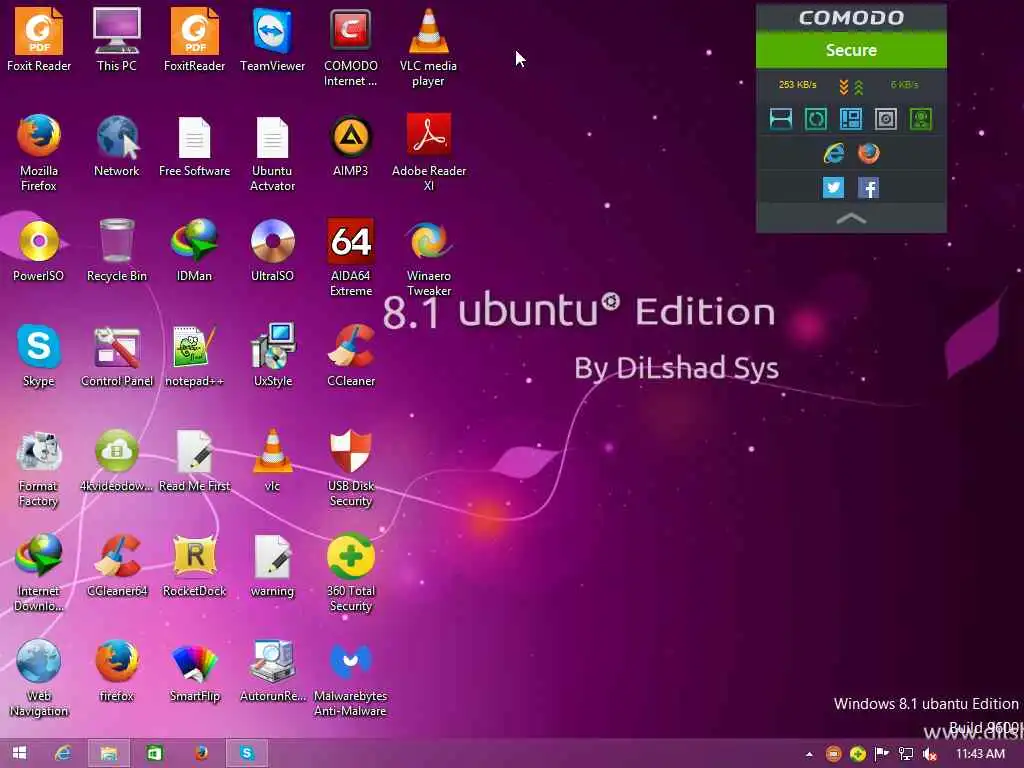
Task: Open the Foxit Reader desktop shortcut
Action: [39, 39]
